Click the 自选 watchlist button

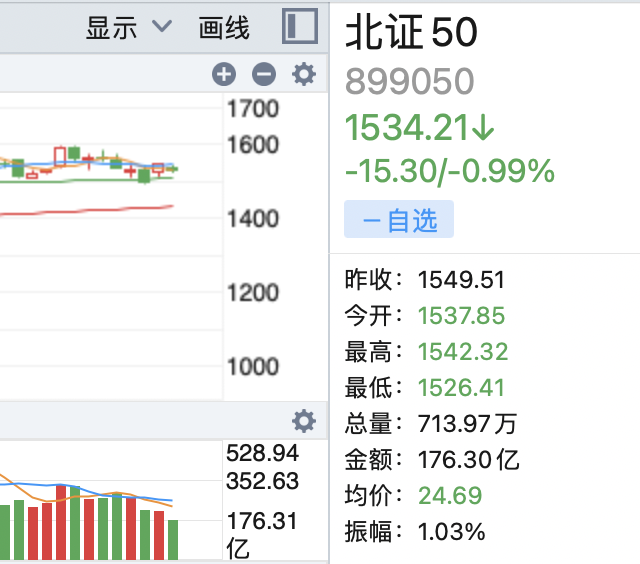tap(399, 220)
